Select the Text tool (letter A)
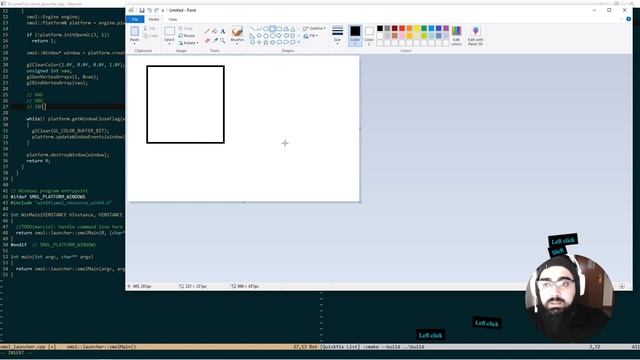640x360 pixels. 223,31
